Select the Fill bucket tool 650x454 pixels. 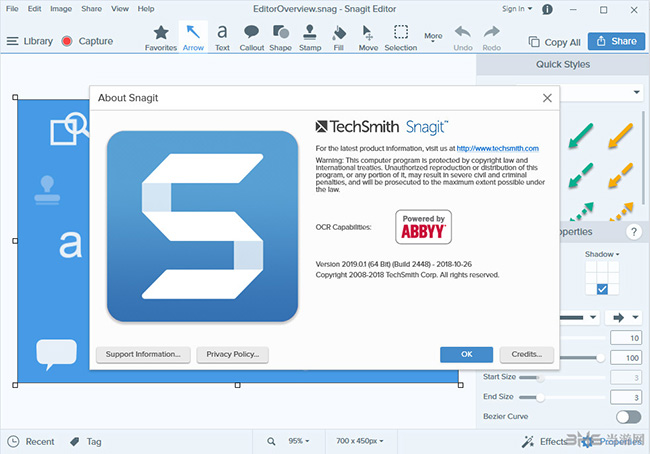point(339,38)
